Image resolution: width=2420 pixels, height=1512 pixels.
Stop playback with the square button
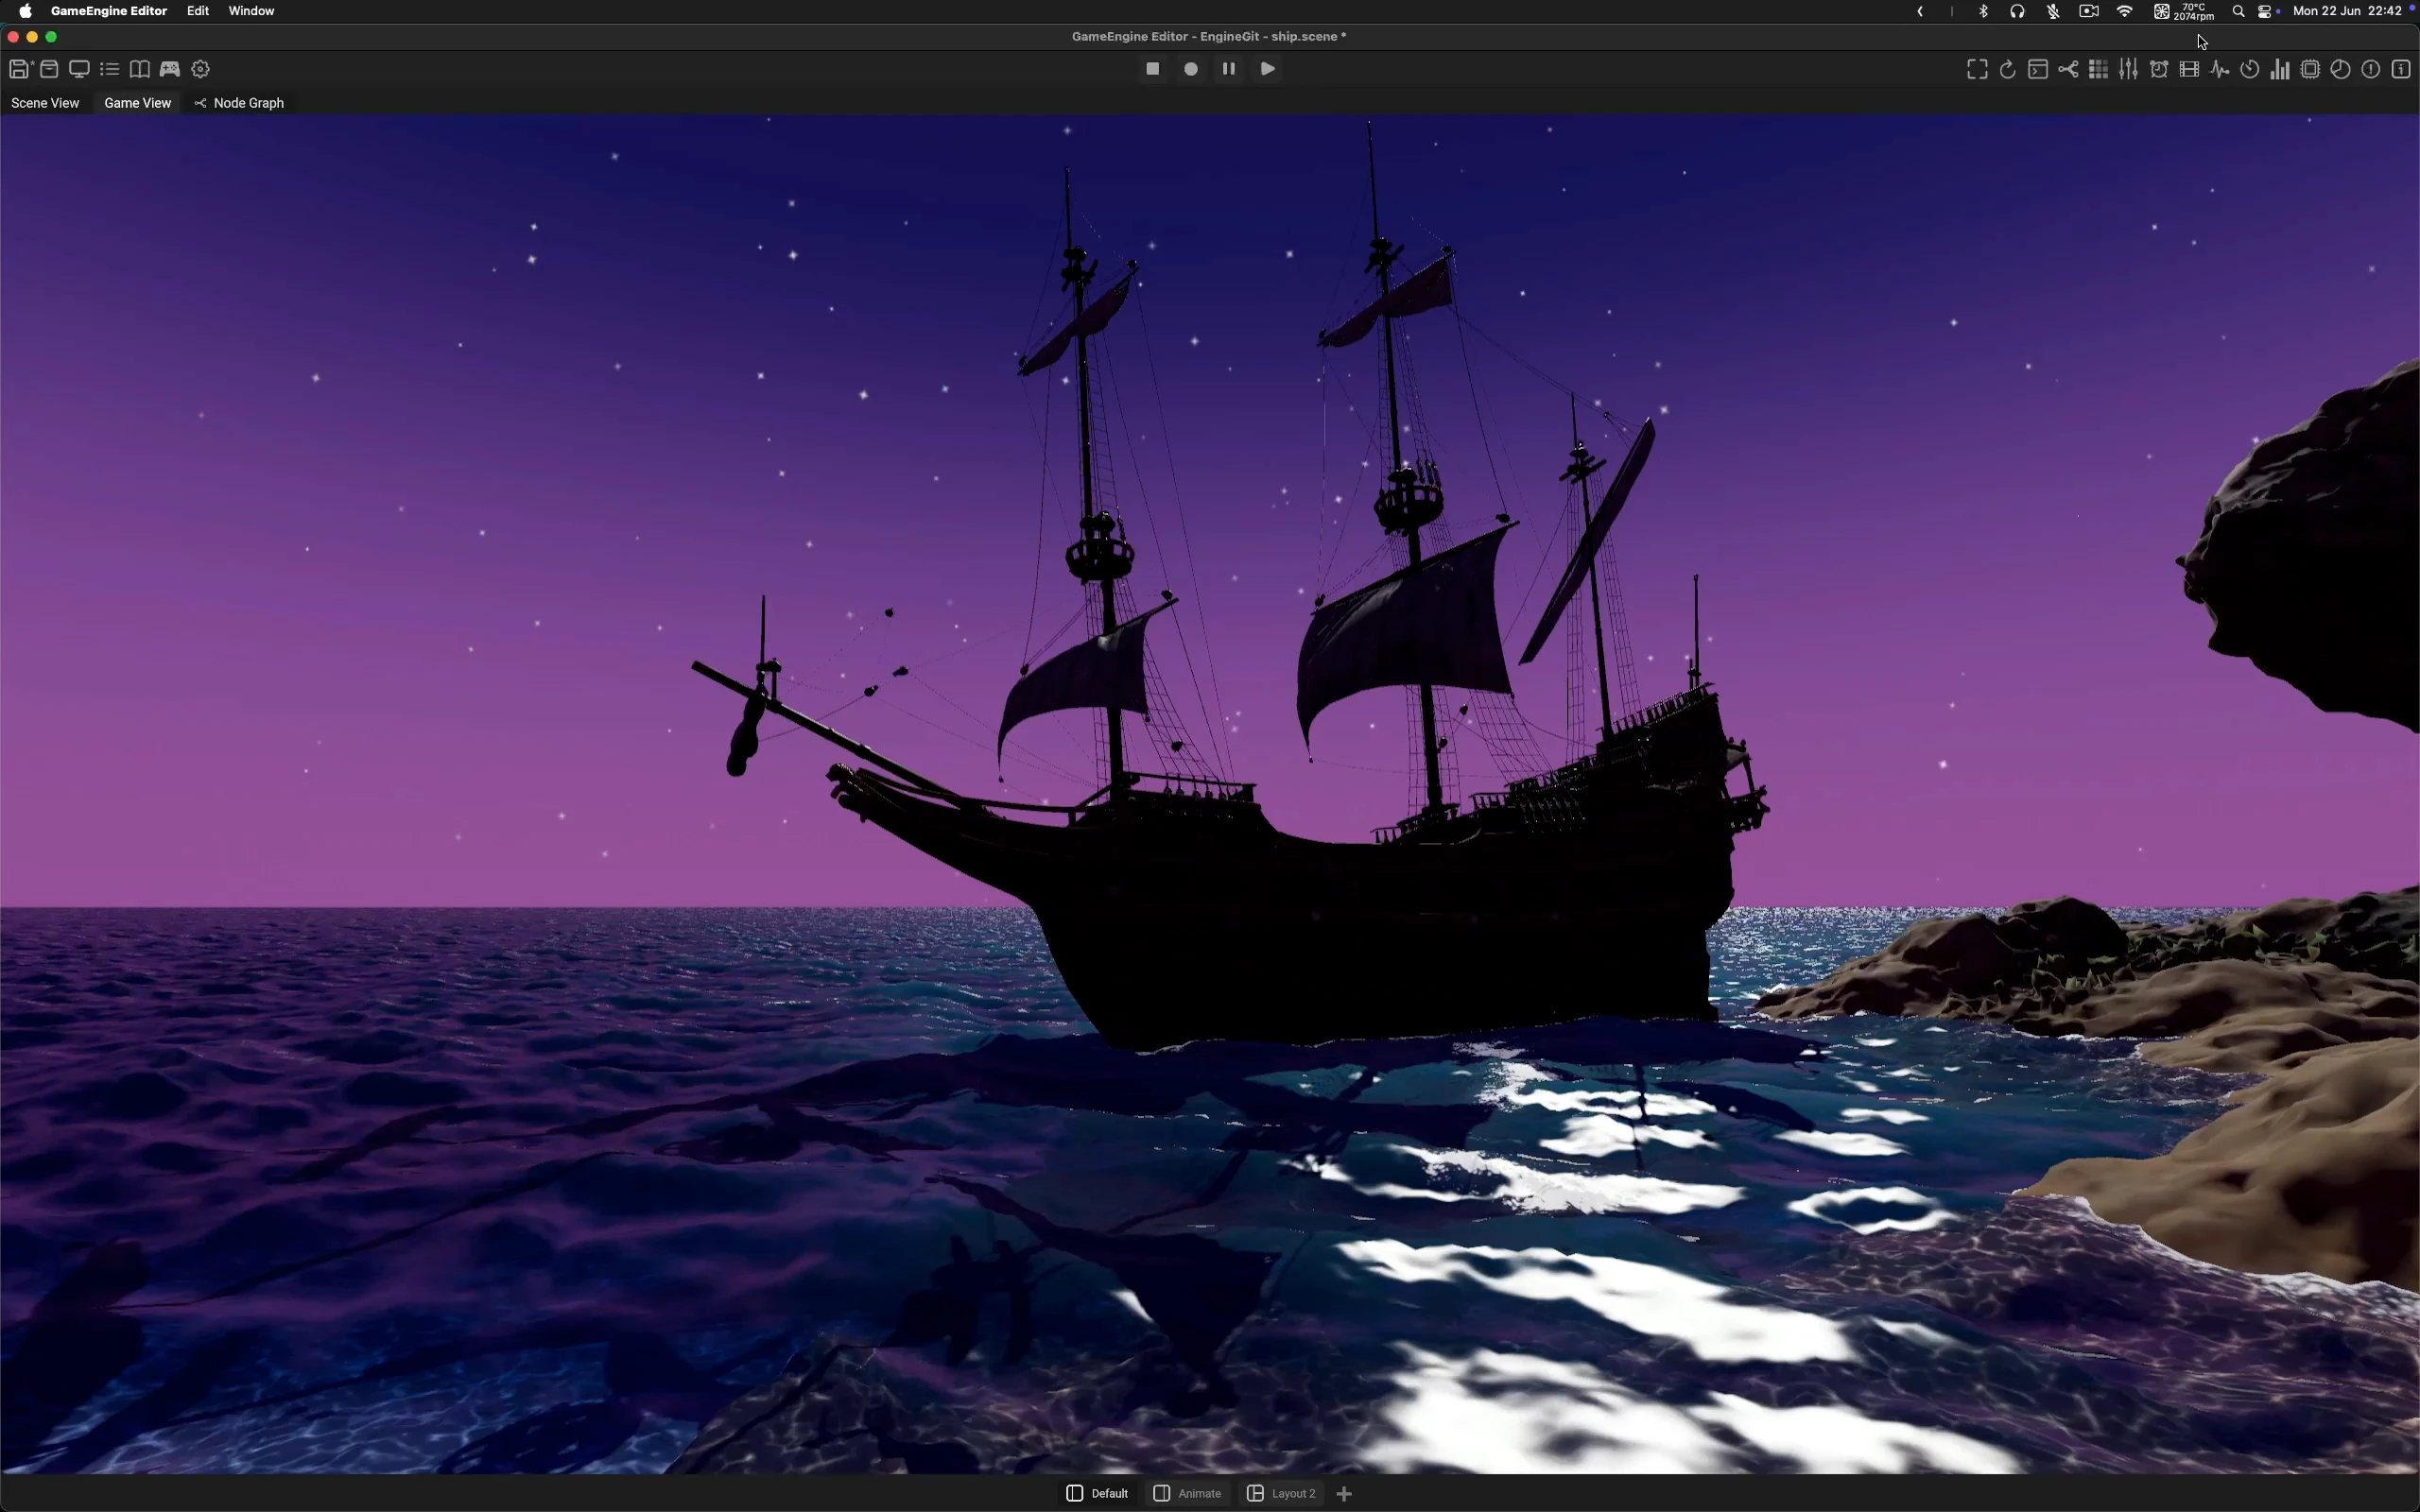pyautogui.click(x=1153, y=69)
